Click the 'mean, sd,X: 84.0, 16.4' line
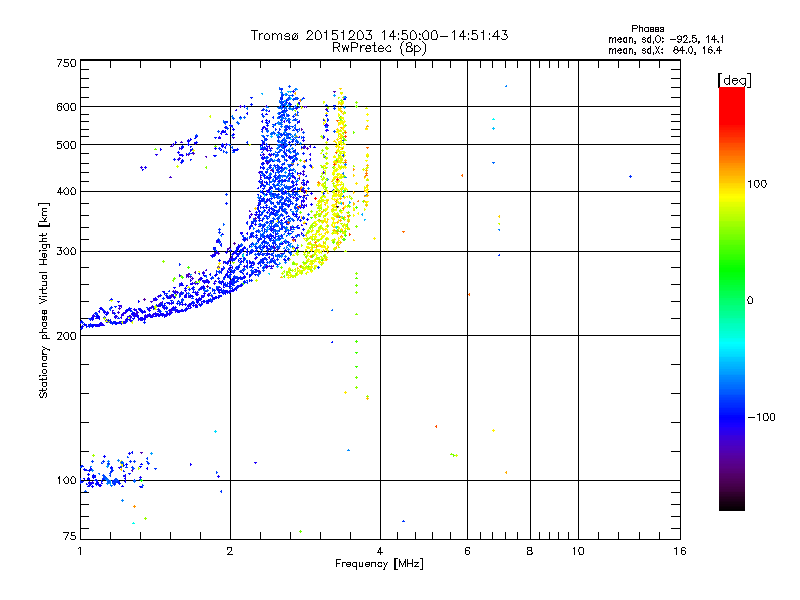Viewport: 800px width, 600px height. [665, 51]
